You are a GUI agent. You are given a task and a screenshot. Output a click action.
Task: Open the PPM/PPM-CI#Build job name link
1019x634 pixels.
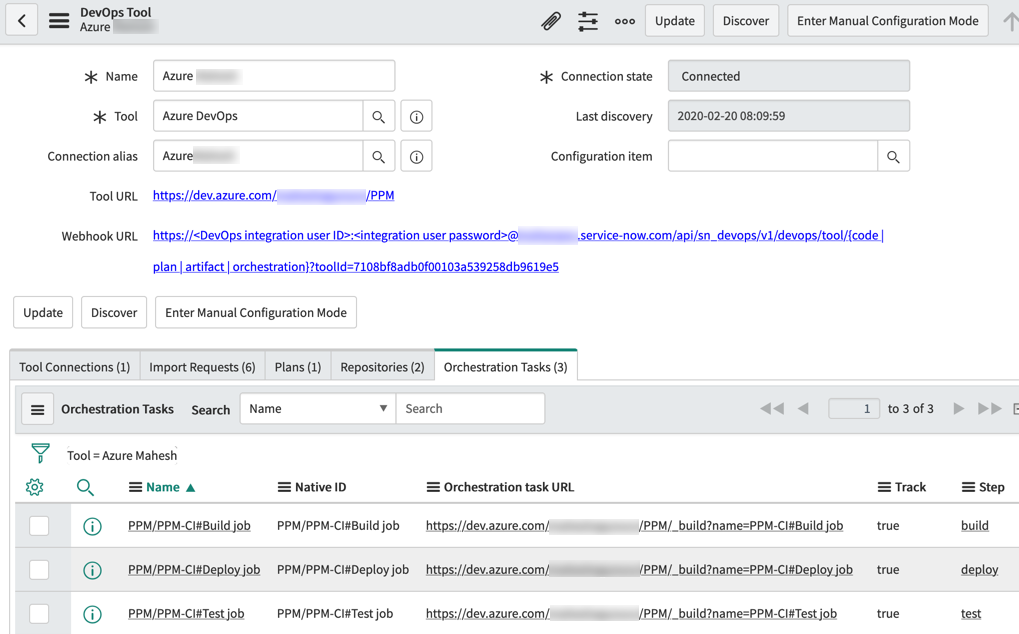tap(189, 526)
